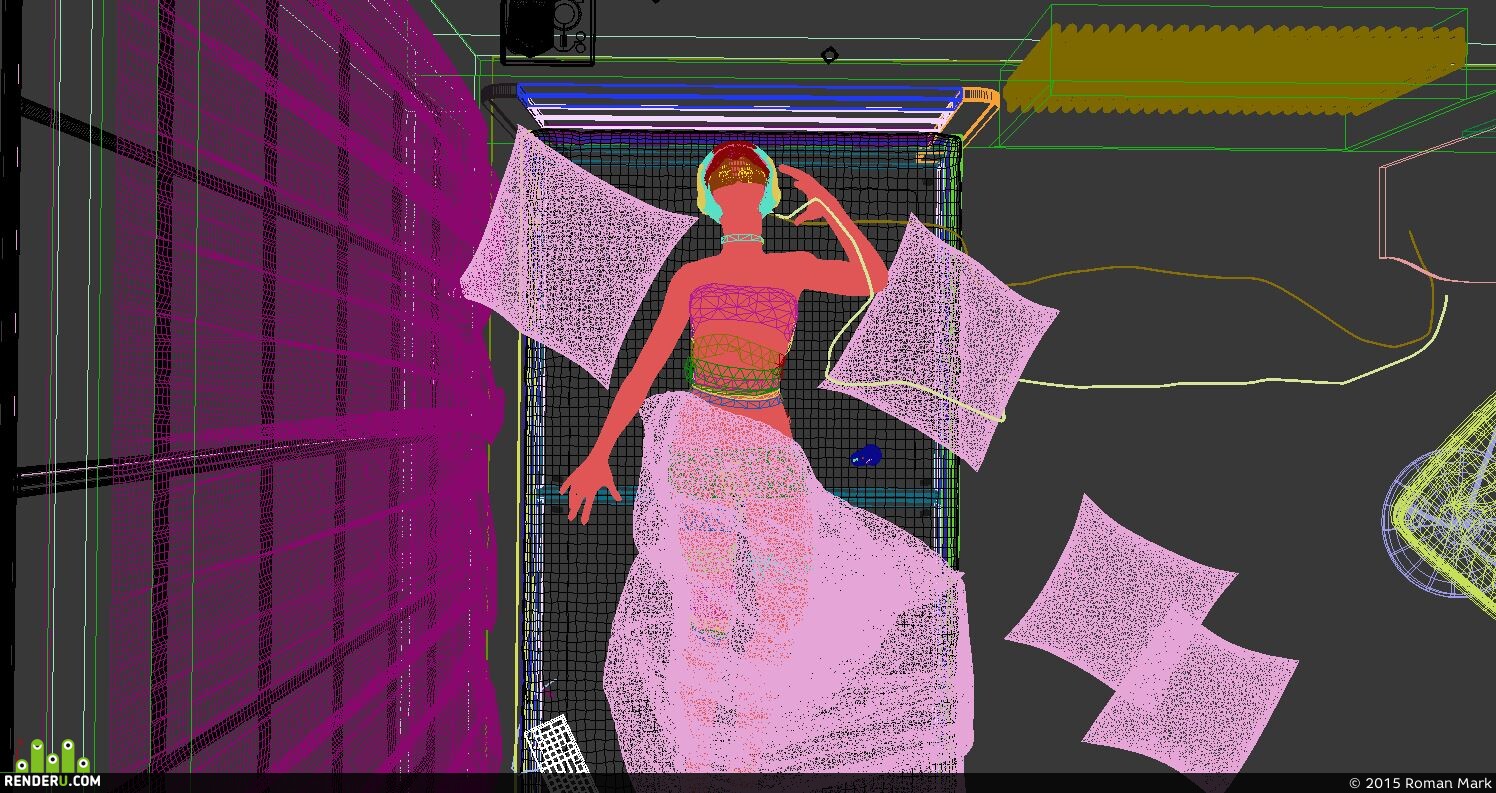Select the olive radiator box at top right
This screenshot has width=1496, height=793.
1235,68
